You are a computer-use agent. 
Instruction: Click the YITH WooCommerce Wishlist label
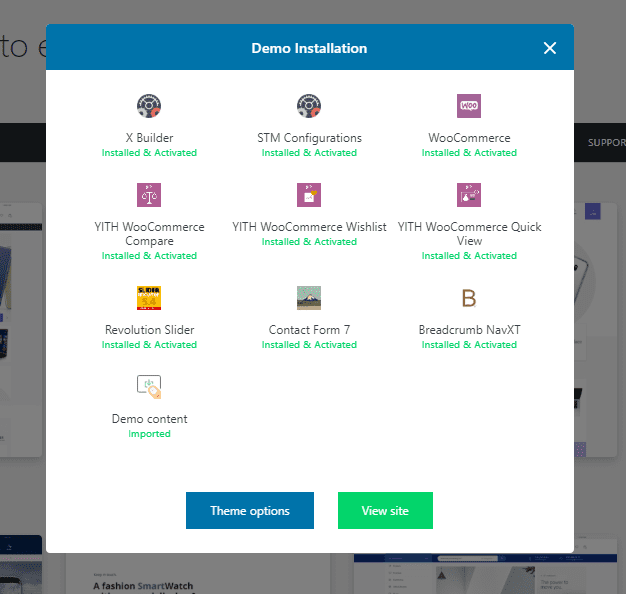[309, 227]
